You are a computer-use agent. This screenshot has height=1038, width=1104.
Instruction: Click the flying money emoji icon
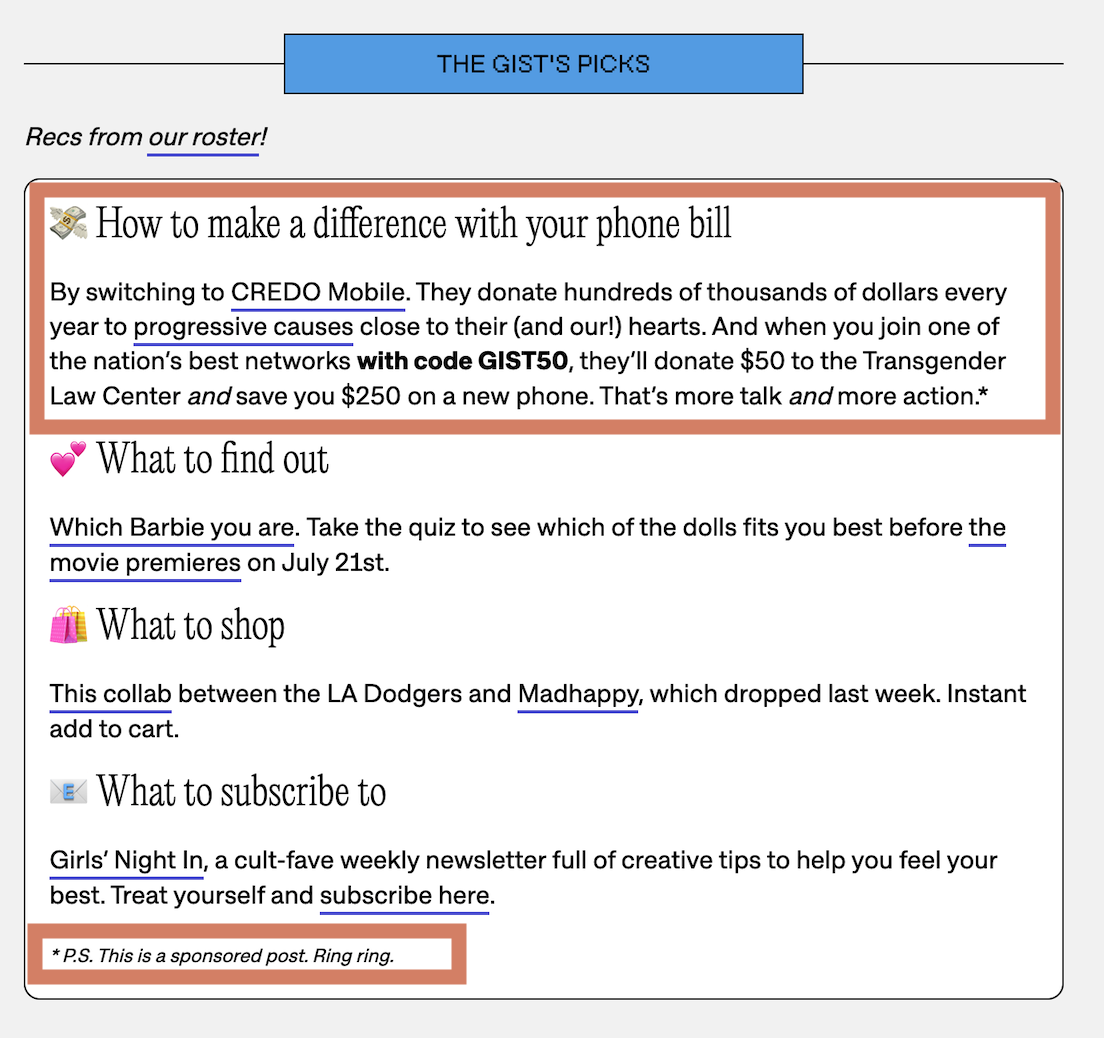coord(68,223)
